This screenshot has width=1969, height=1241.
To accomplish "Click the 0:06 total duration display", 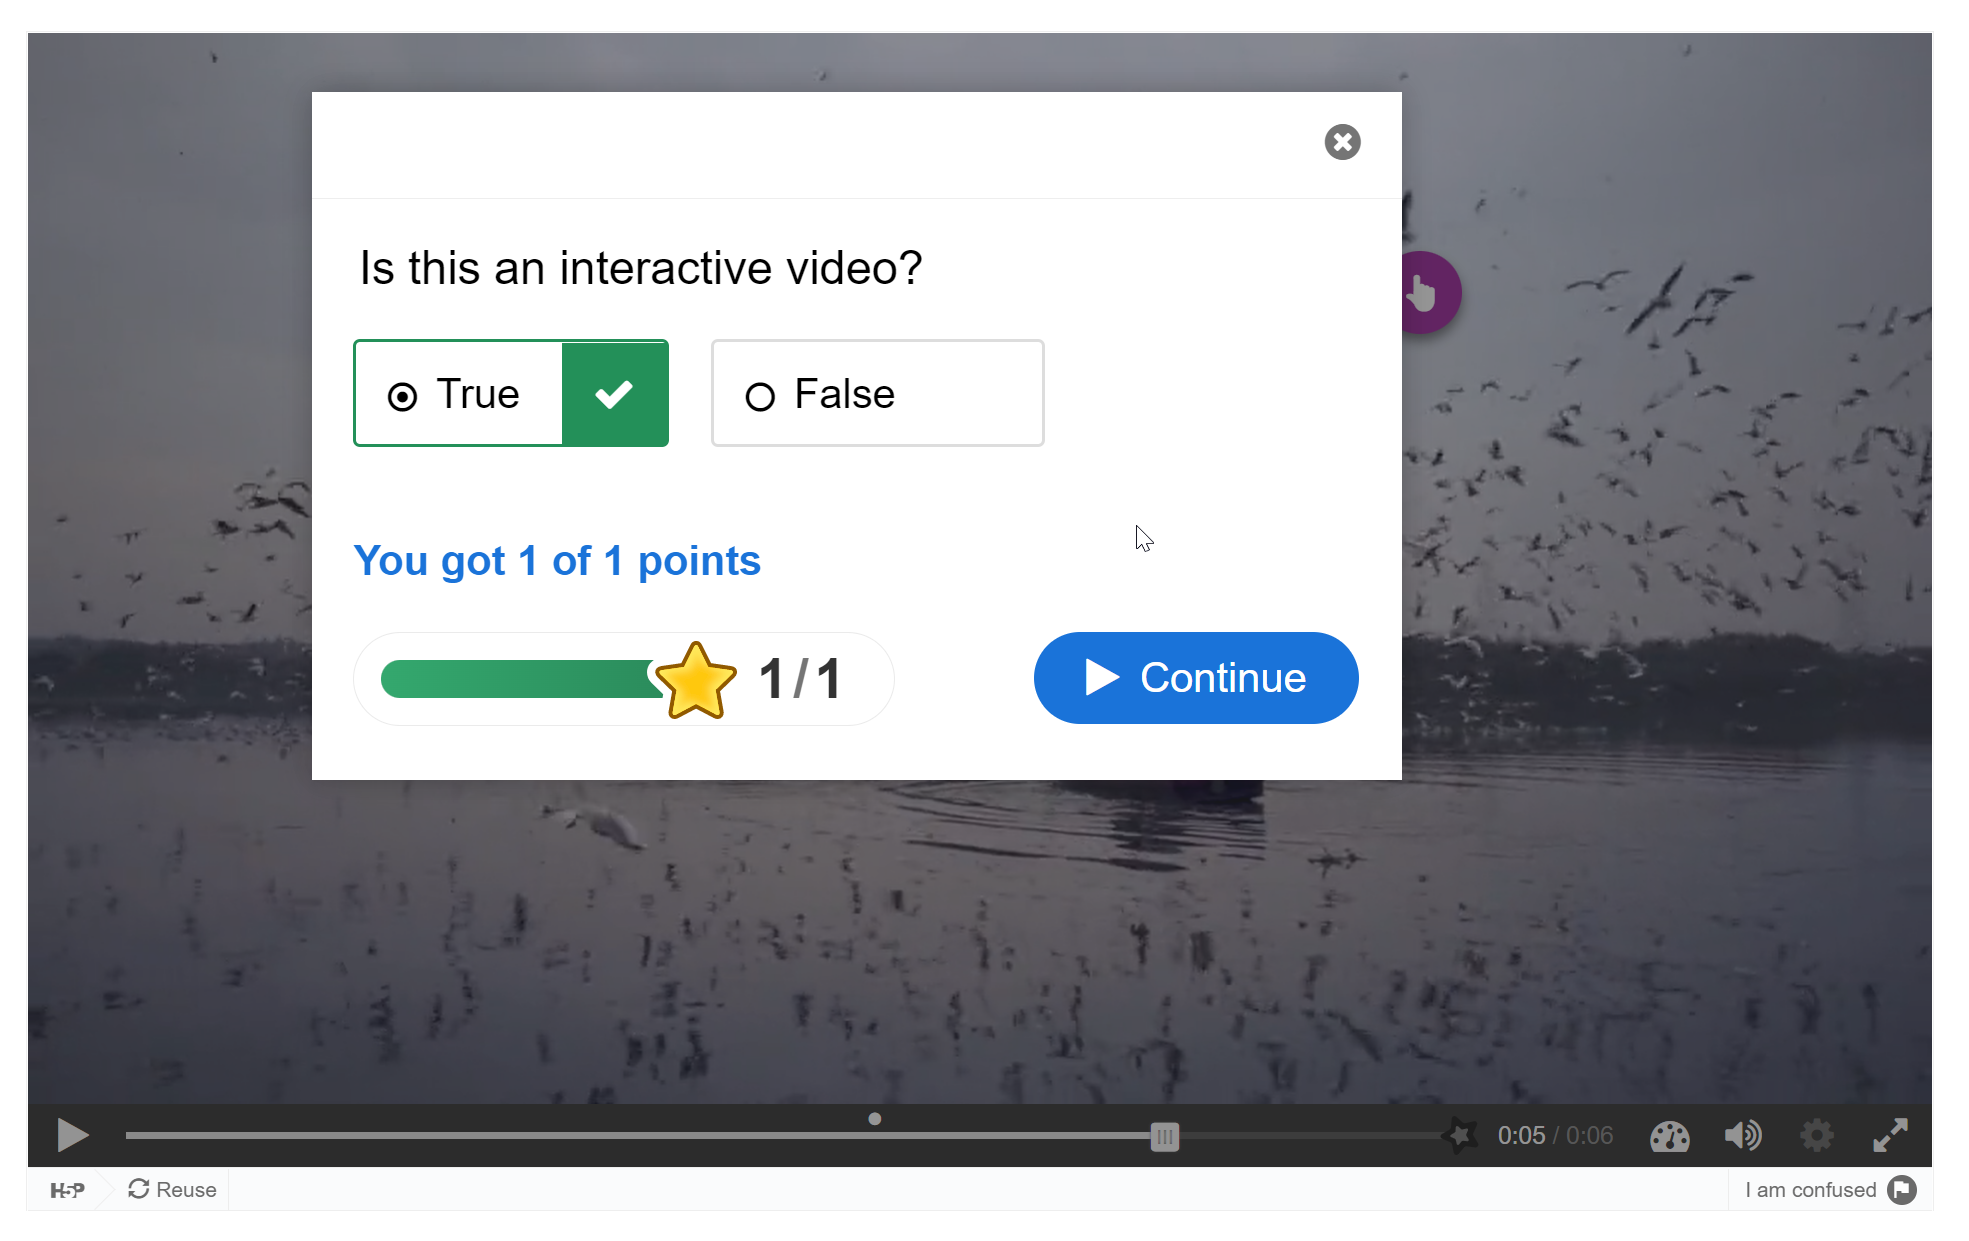I will click(x=1590, y=1135).
